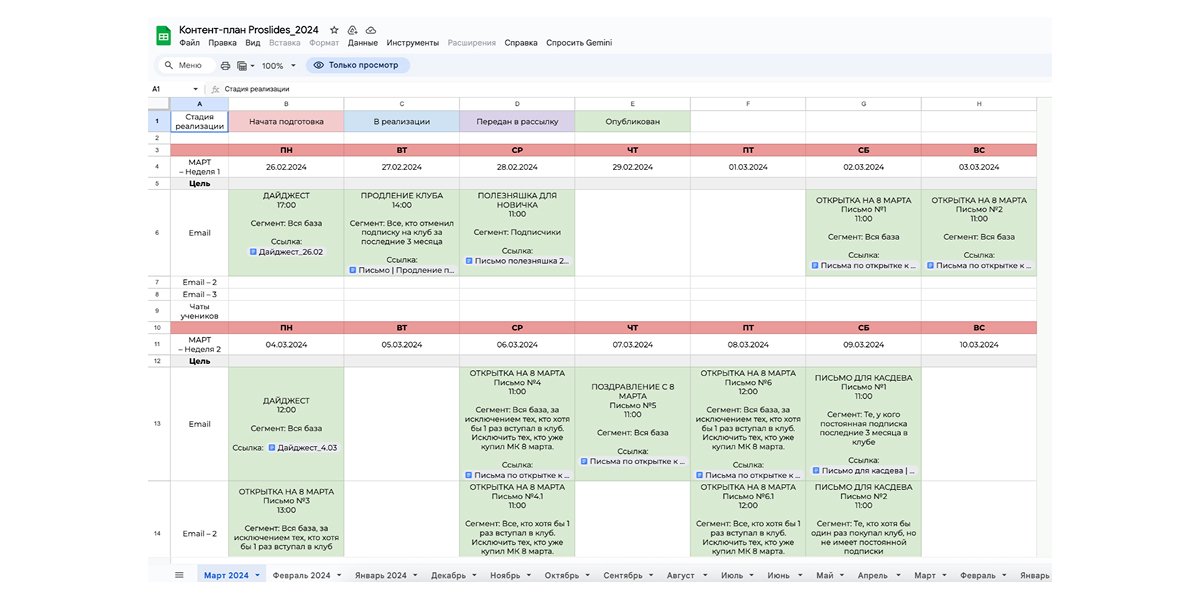Open the Дайджест_4.03 document link
Image resolution: width=1200 pixels, height=600 pixels.
[304, 448]
